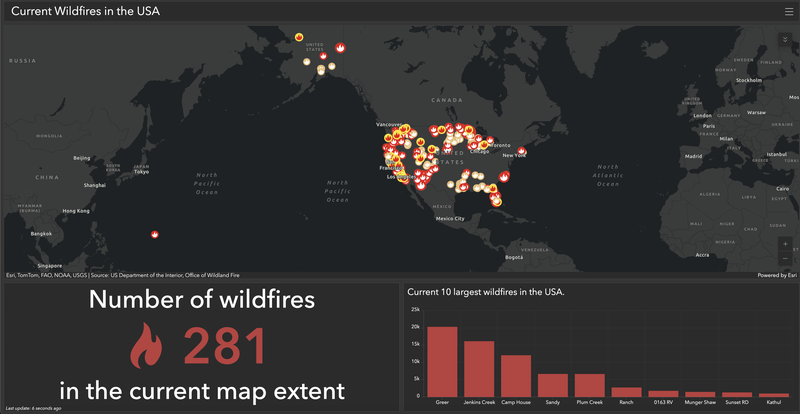Zoom in with the map plus button
This screenshot has width=800, height=414.
pyautogui.click(x=785, y=244)
